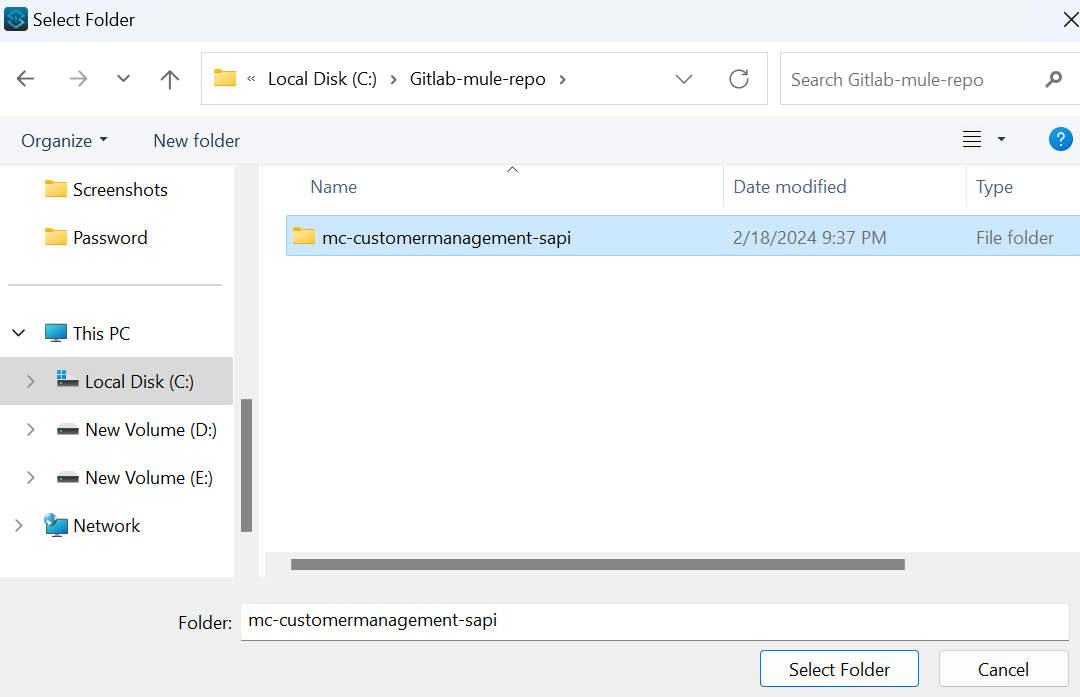Expand the Network tree node
The width and height of the screenshot is (1080, 697).
coord(19,526)
